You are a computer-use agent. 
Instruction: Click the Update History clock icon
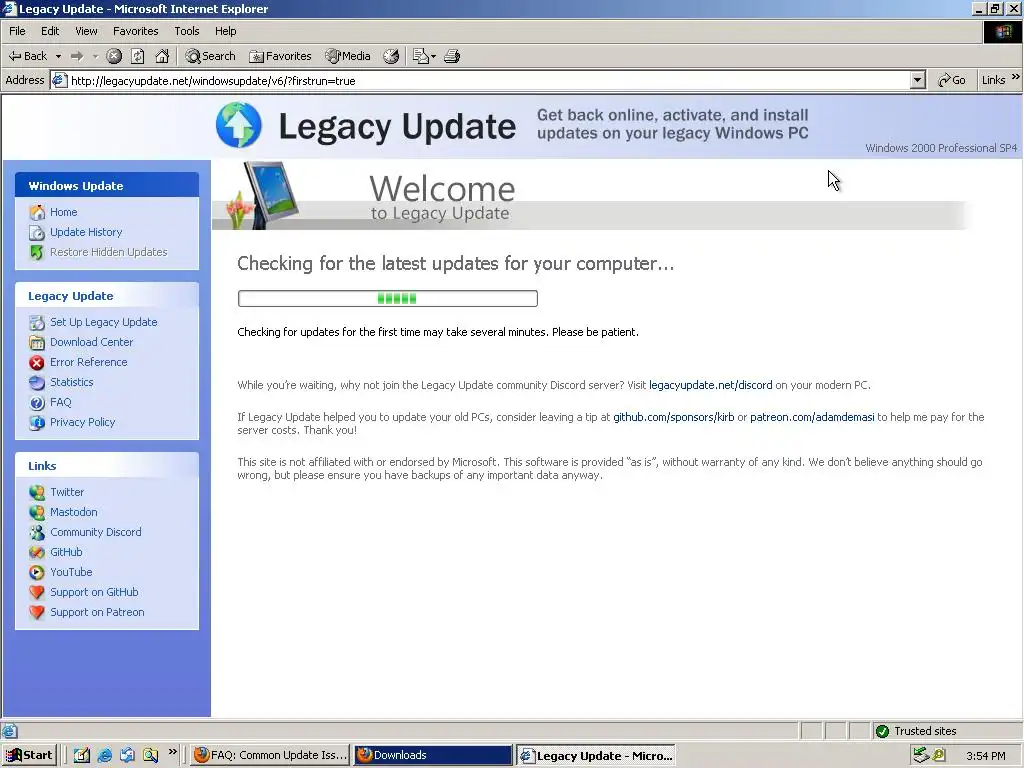pyautogui.click(x=37, y=232)
